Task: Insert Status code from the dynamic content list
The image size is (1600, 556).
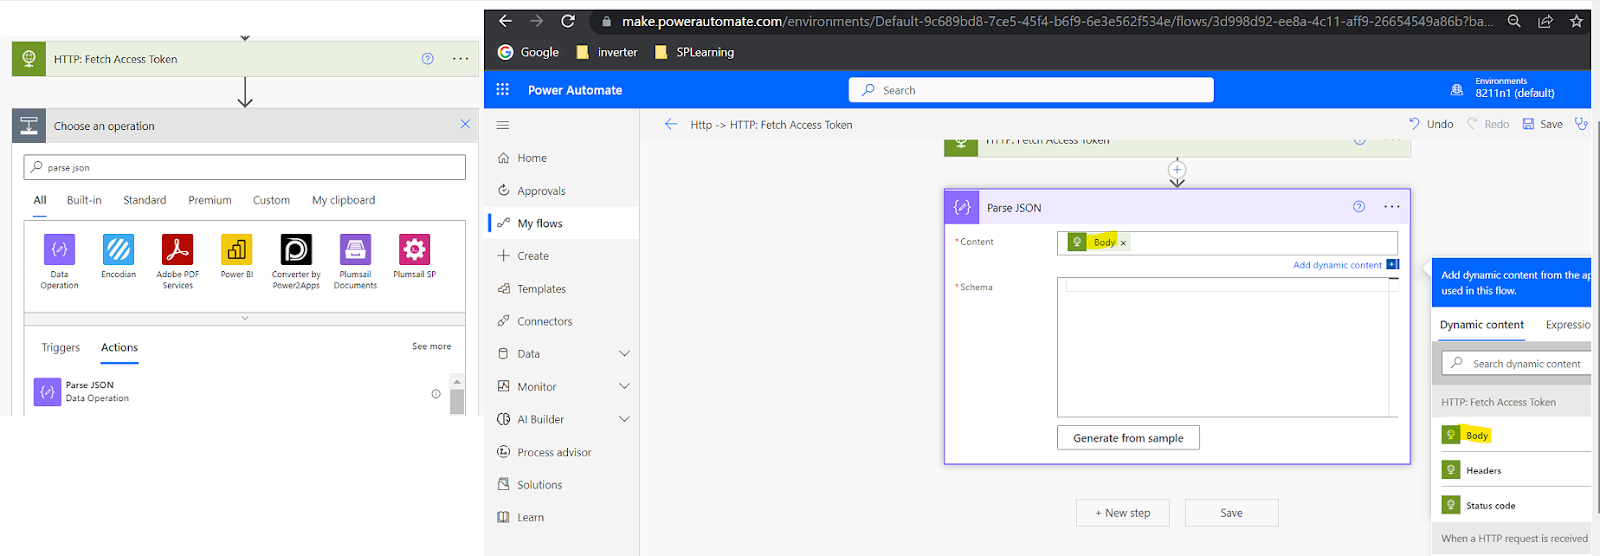Action: pyautogui.click(x=1516, y=505)
